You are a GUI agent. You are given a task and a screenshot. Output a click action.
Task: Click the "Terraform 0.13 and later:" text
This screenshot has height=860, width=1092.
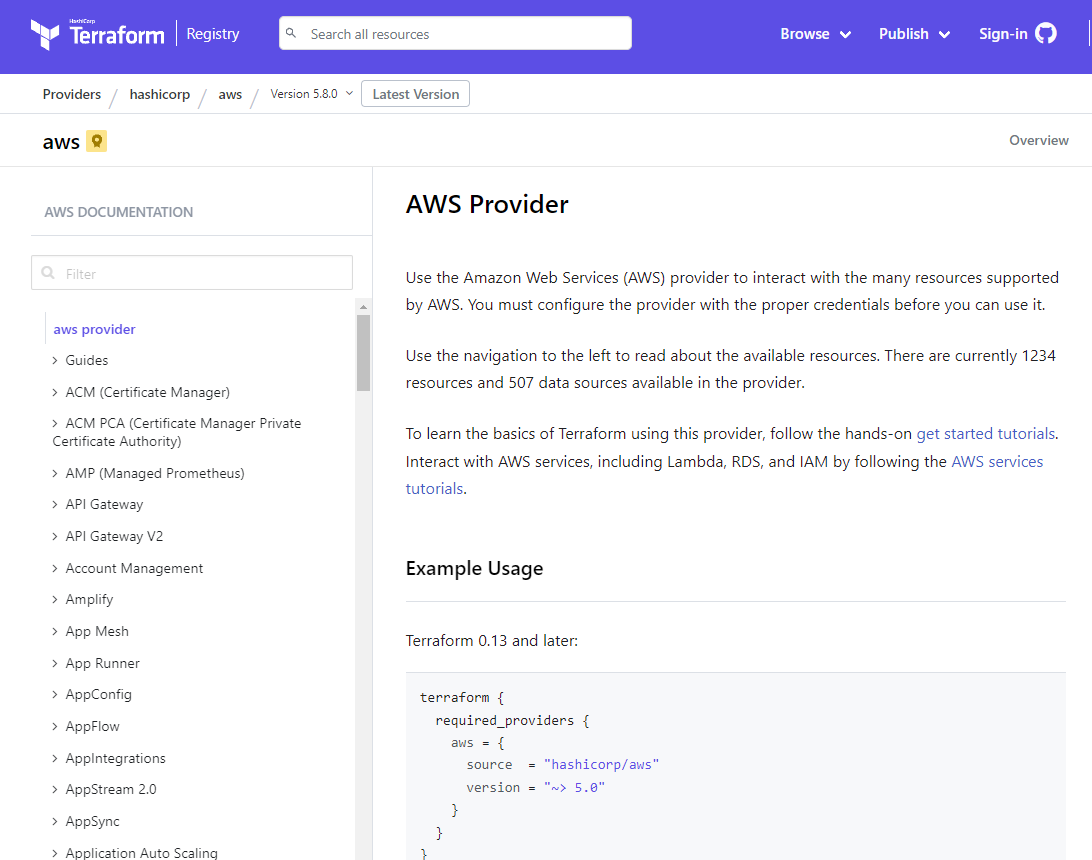click(x=492, y=641)
